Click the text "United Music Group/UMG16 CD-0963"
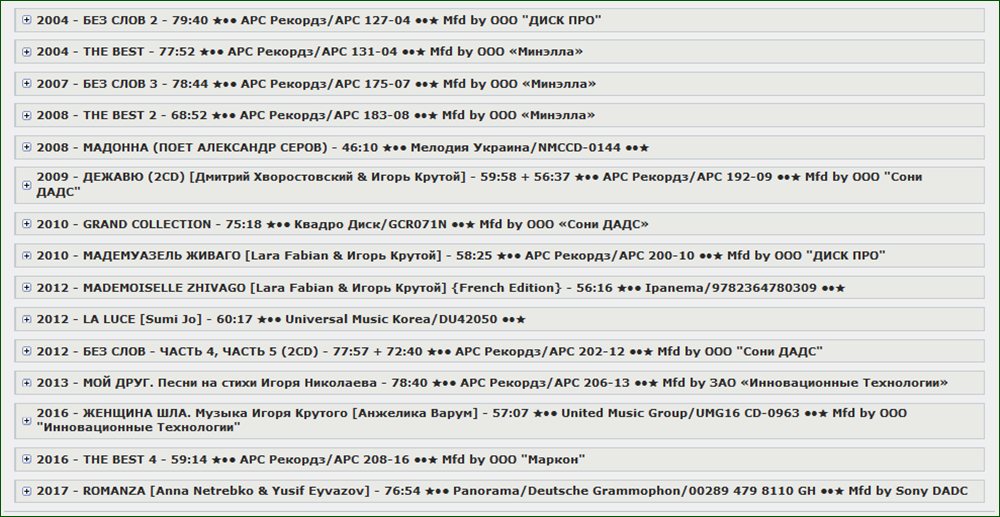This screenshot has height=517, width=1000. [x=680, y=412]
